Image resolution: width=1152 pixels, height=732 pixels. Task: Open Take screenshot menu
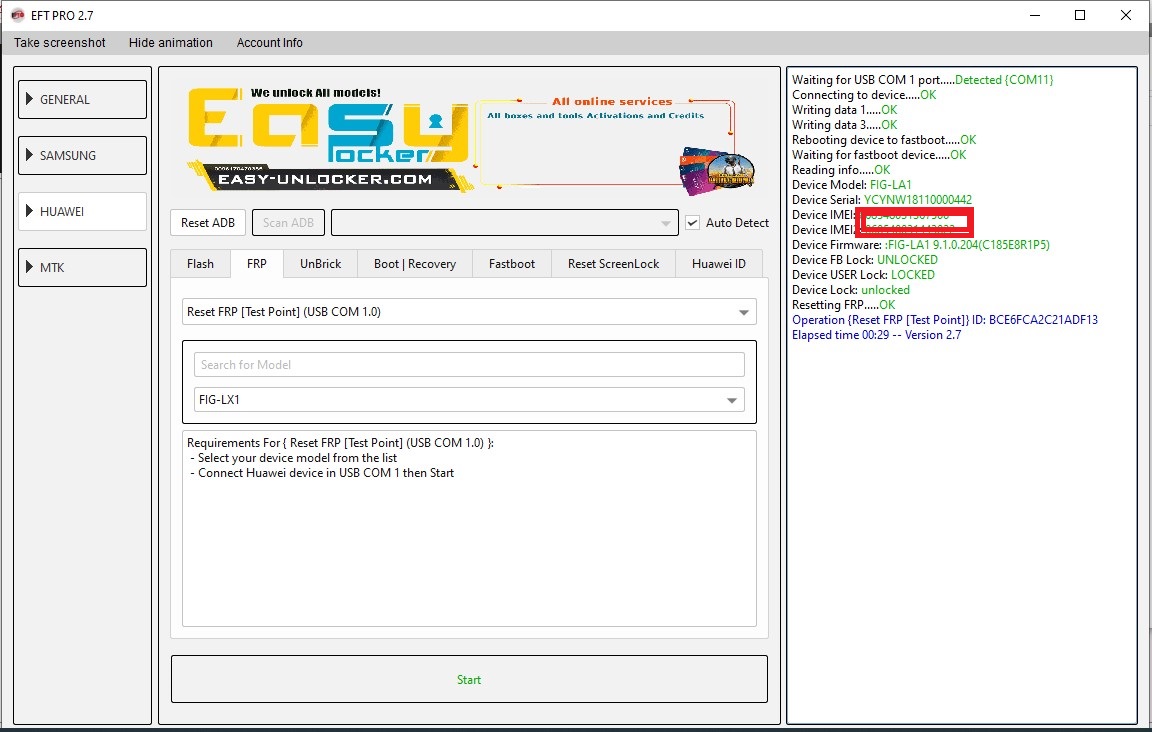pos(60,43)
